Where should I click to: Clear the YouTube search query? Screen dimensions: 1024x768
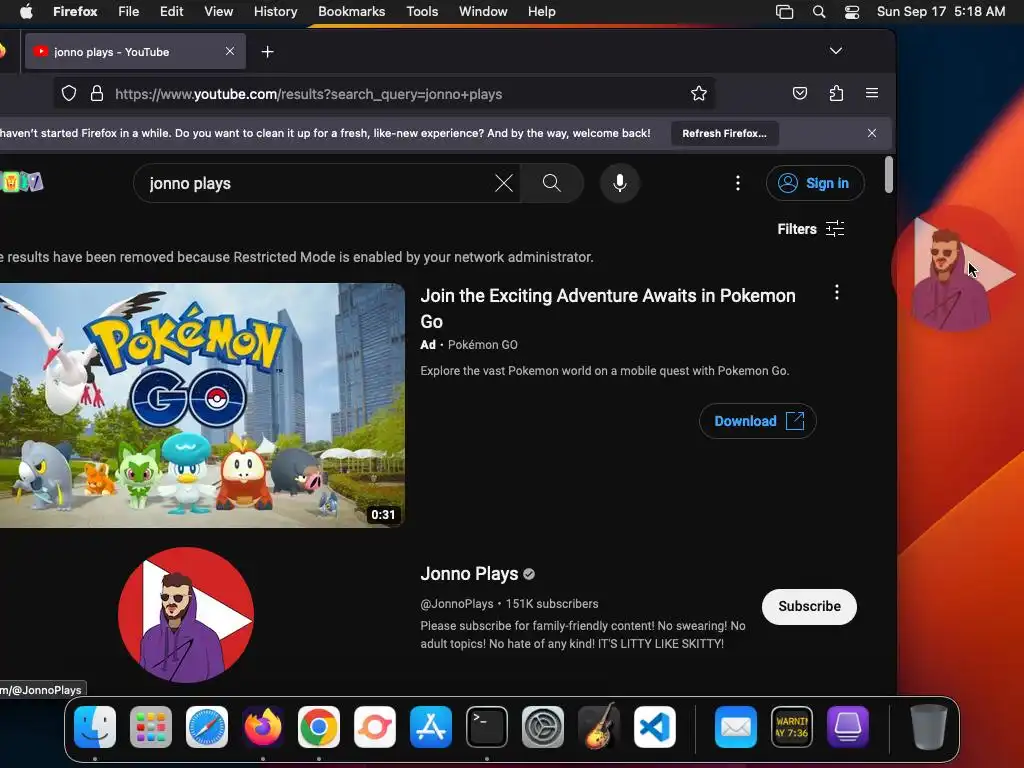[x=504, y=184]
